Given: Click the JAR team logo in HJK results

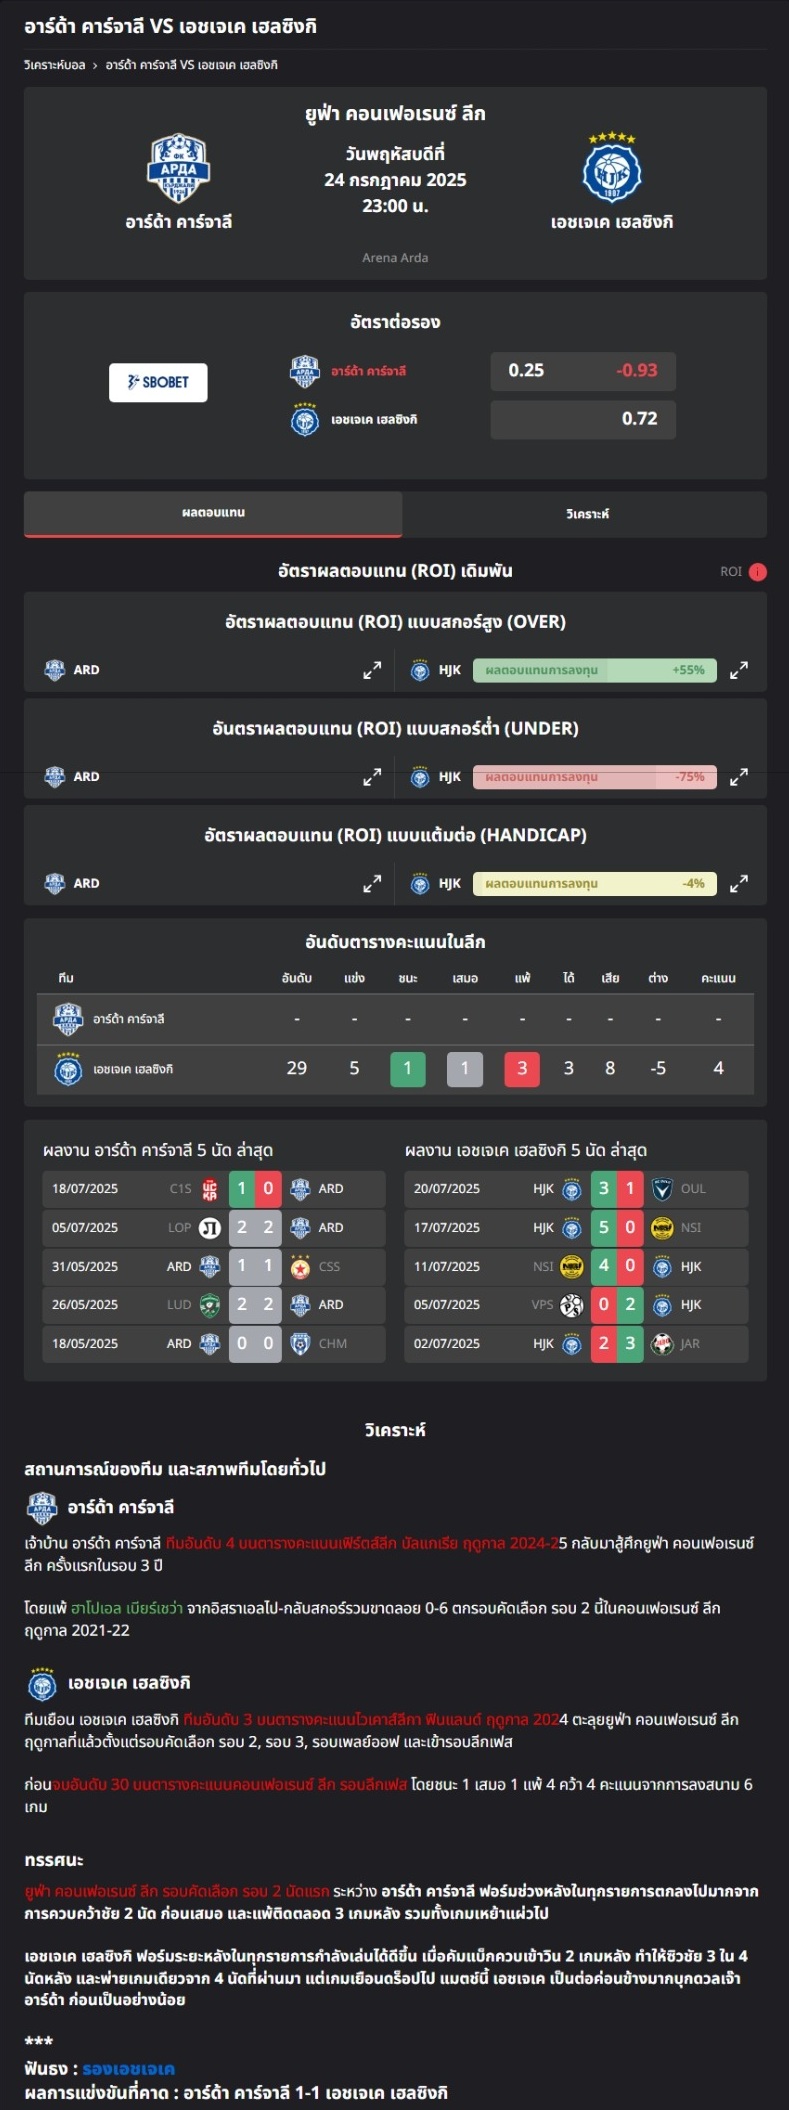Looking at the screenshot, I should point(662,1344).
